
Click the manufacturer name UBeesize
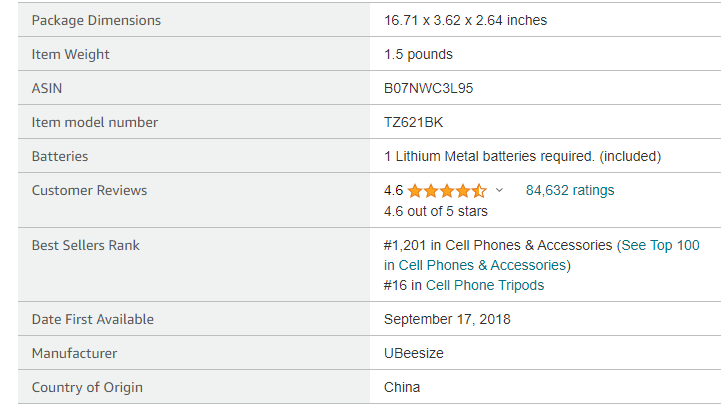pos(413,353)
